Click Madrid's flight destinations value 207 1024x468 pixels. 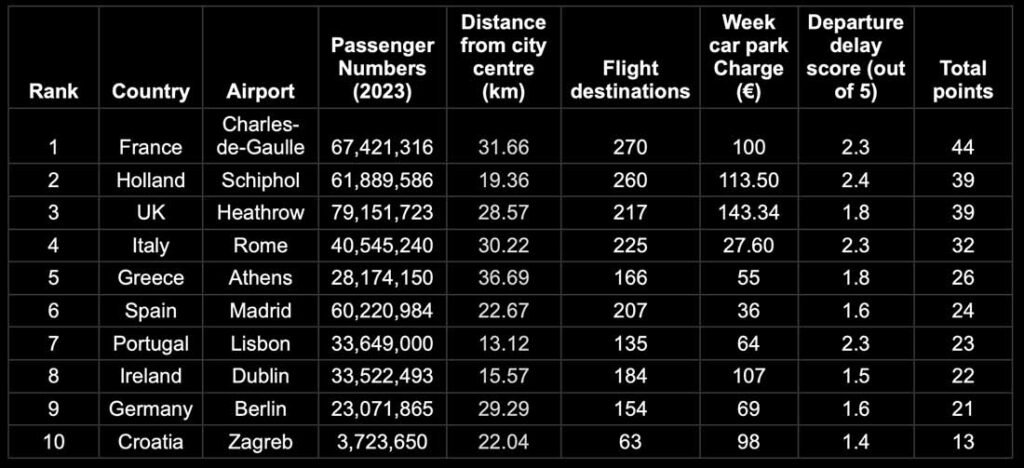630,311
